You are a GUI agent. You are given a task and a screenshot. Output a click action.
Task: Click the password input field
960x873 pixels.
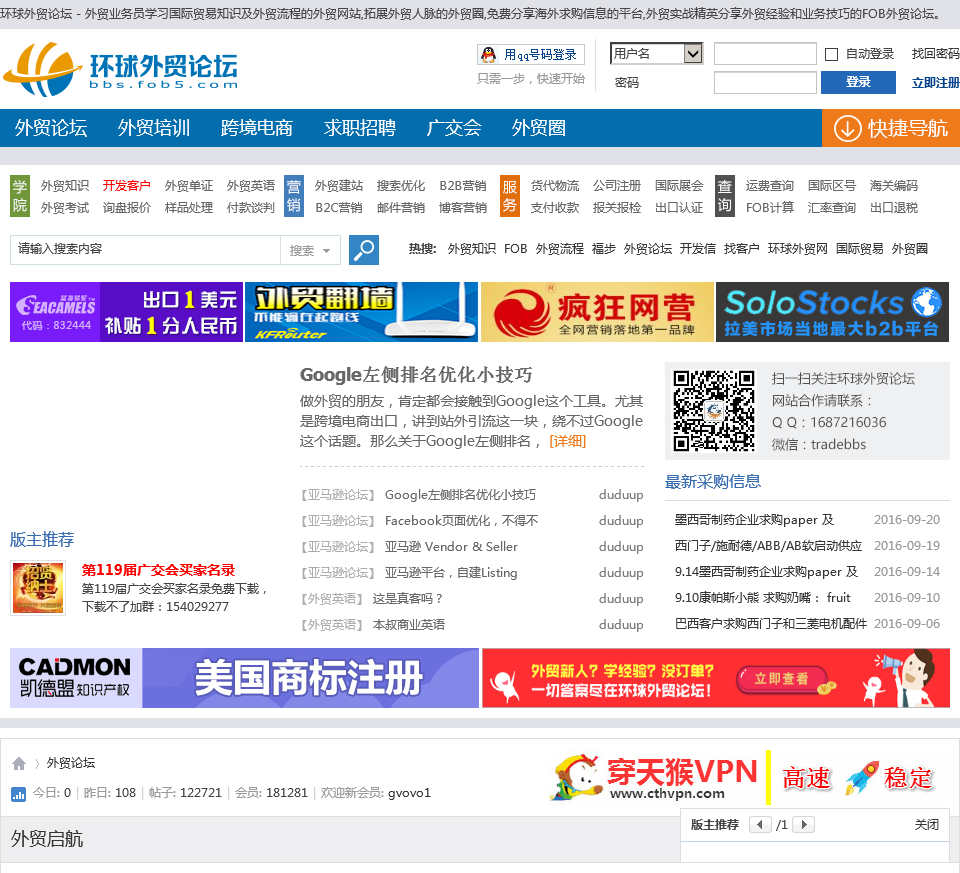click(x=765, y=83)
